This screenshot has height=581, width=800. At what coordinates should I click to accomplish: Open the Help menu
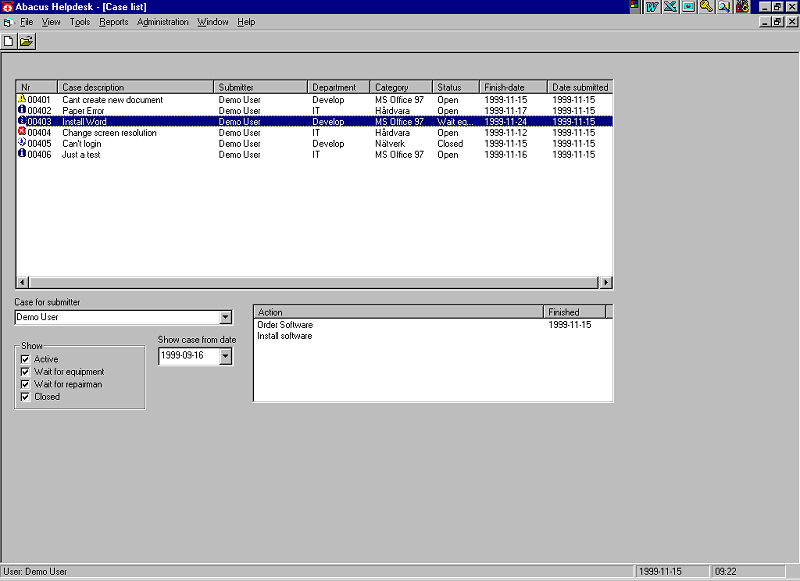point(246,22)
